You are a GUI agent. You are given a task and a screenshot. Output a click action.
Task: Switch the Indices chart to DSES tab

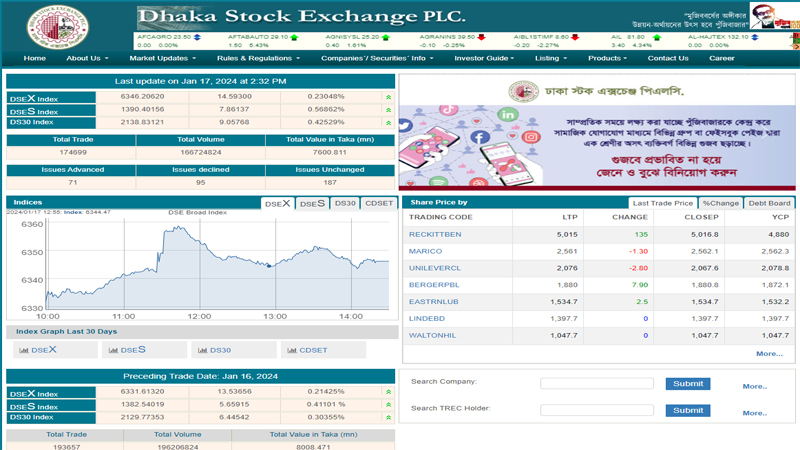(x=312, y=203)
